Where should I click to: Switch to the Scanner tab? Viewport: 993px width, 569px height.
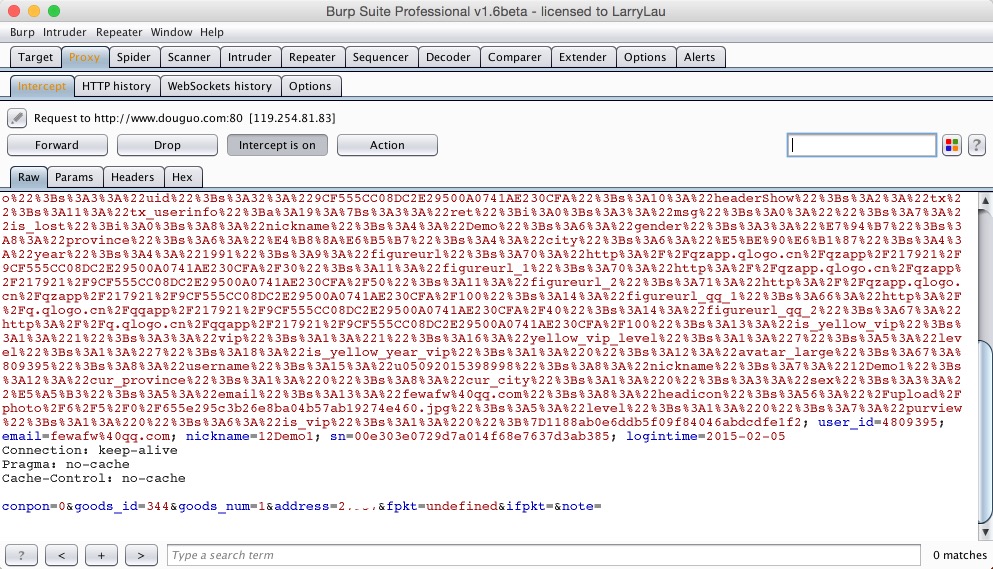pos(189,57)
